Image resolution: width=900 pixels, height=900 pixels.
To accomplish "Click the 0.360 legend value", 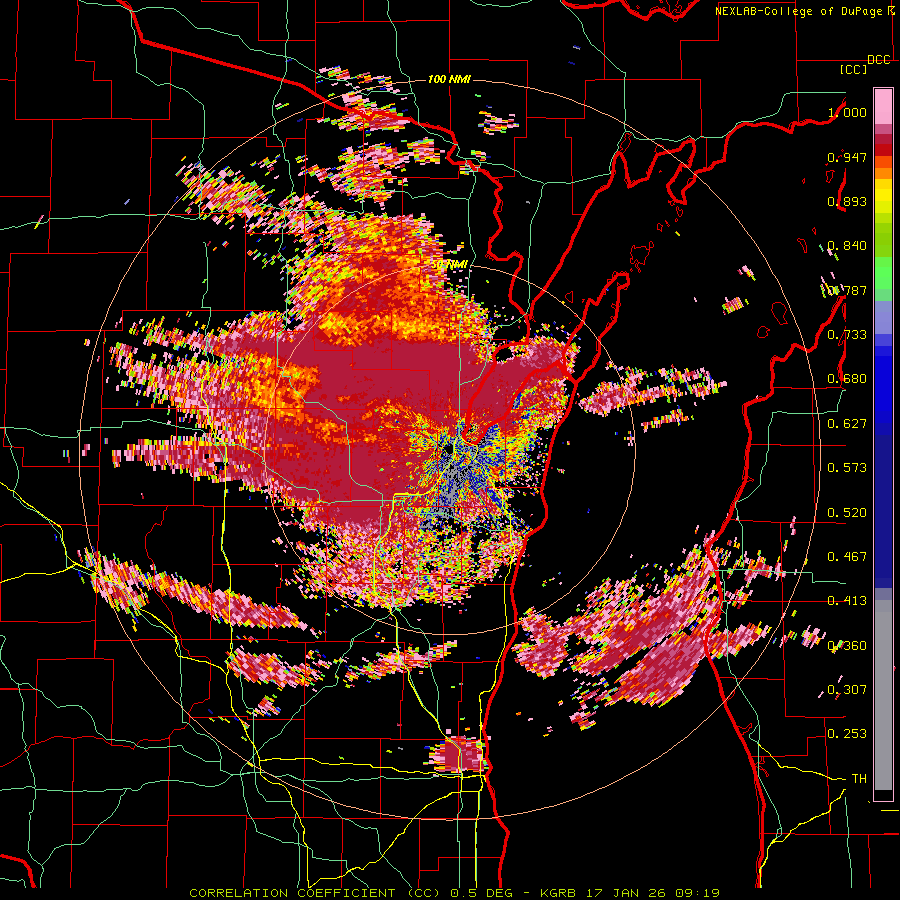I will pos(847,646).
